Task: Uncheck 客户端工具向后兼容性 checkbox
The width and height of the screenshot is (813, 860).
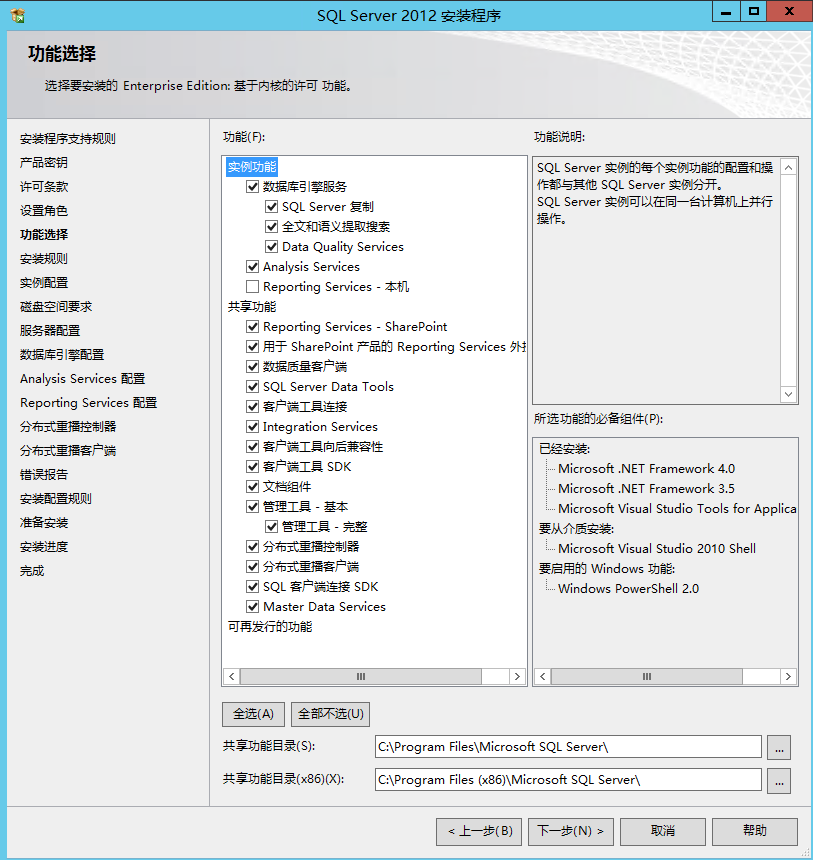Action: (252, 447)
